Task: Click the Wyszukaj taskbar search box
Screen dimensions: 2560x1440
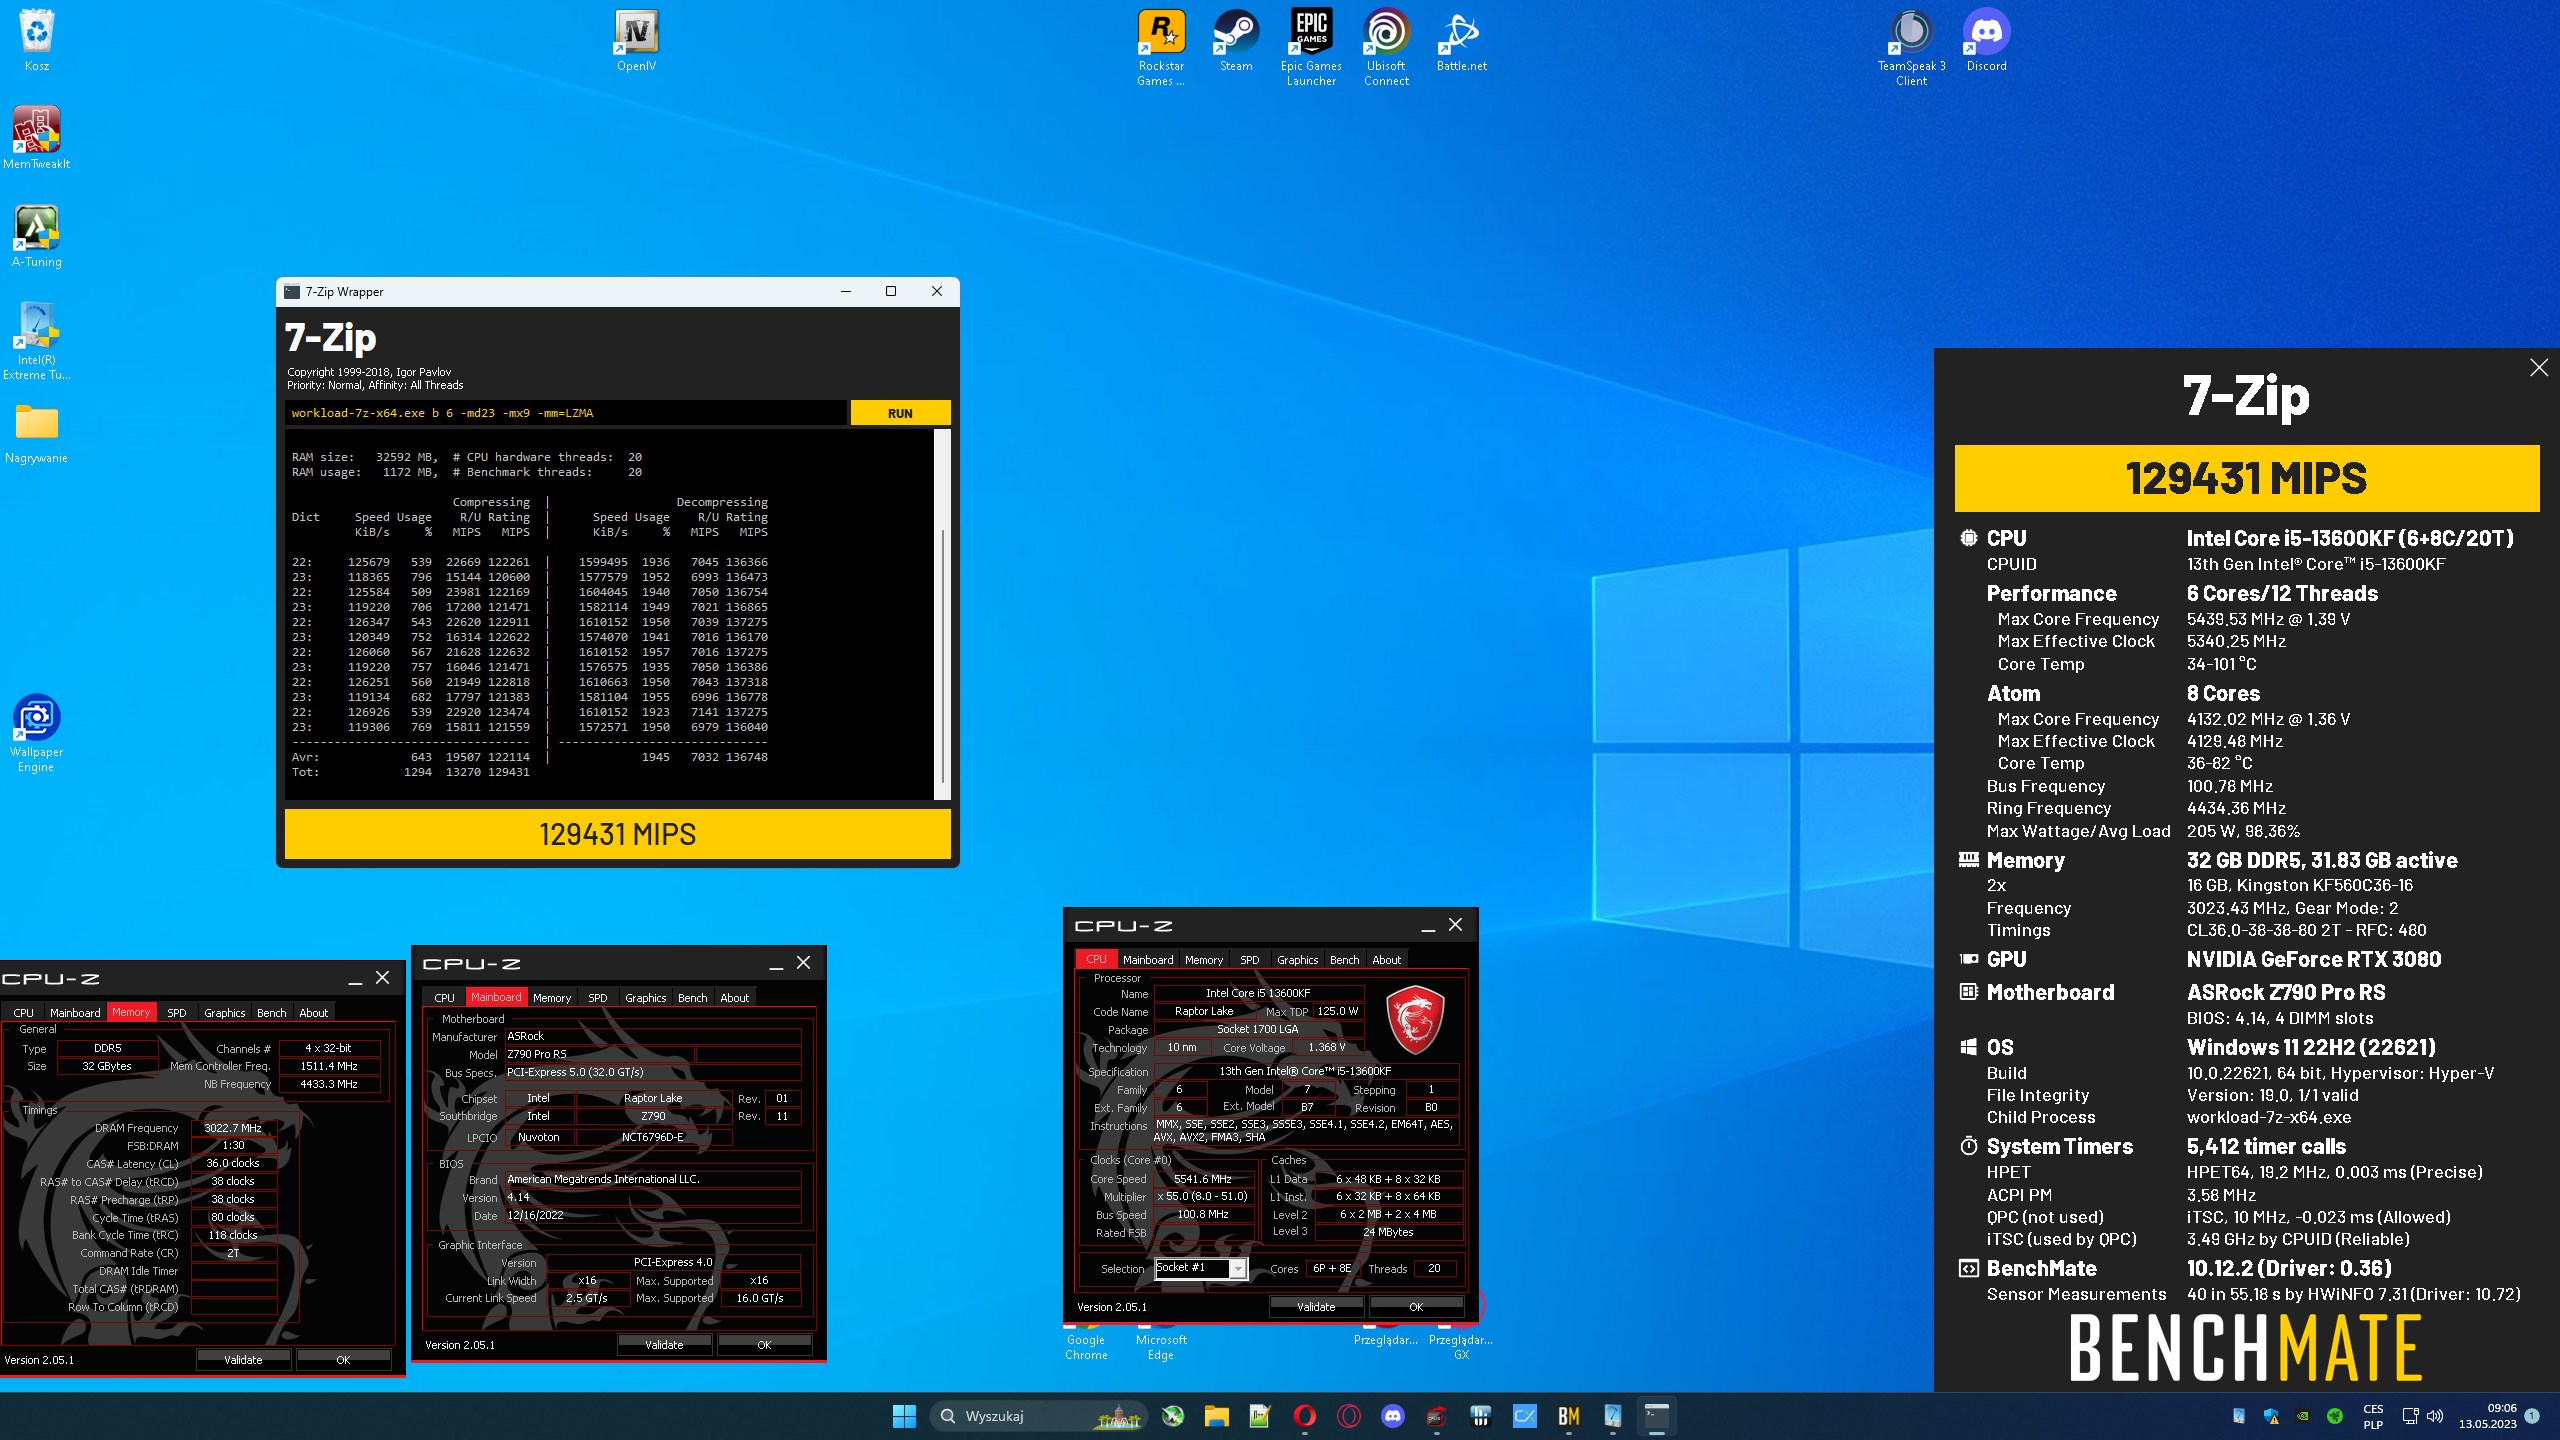Action: coord(1038,1416)
